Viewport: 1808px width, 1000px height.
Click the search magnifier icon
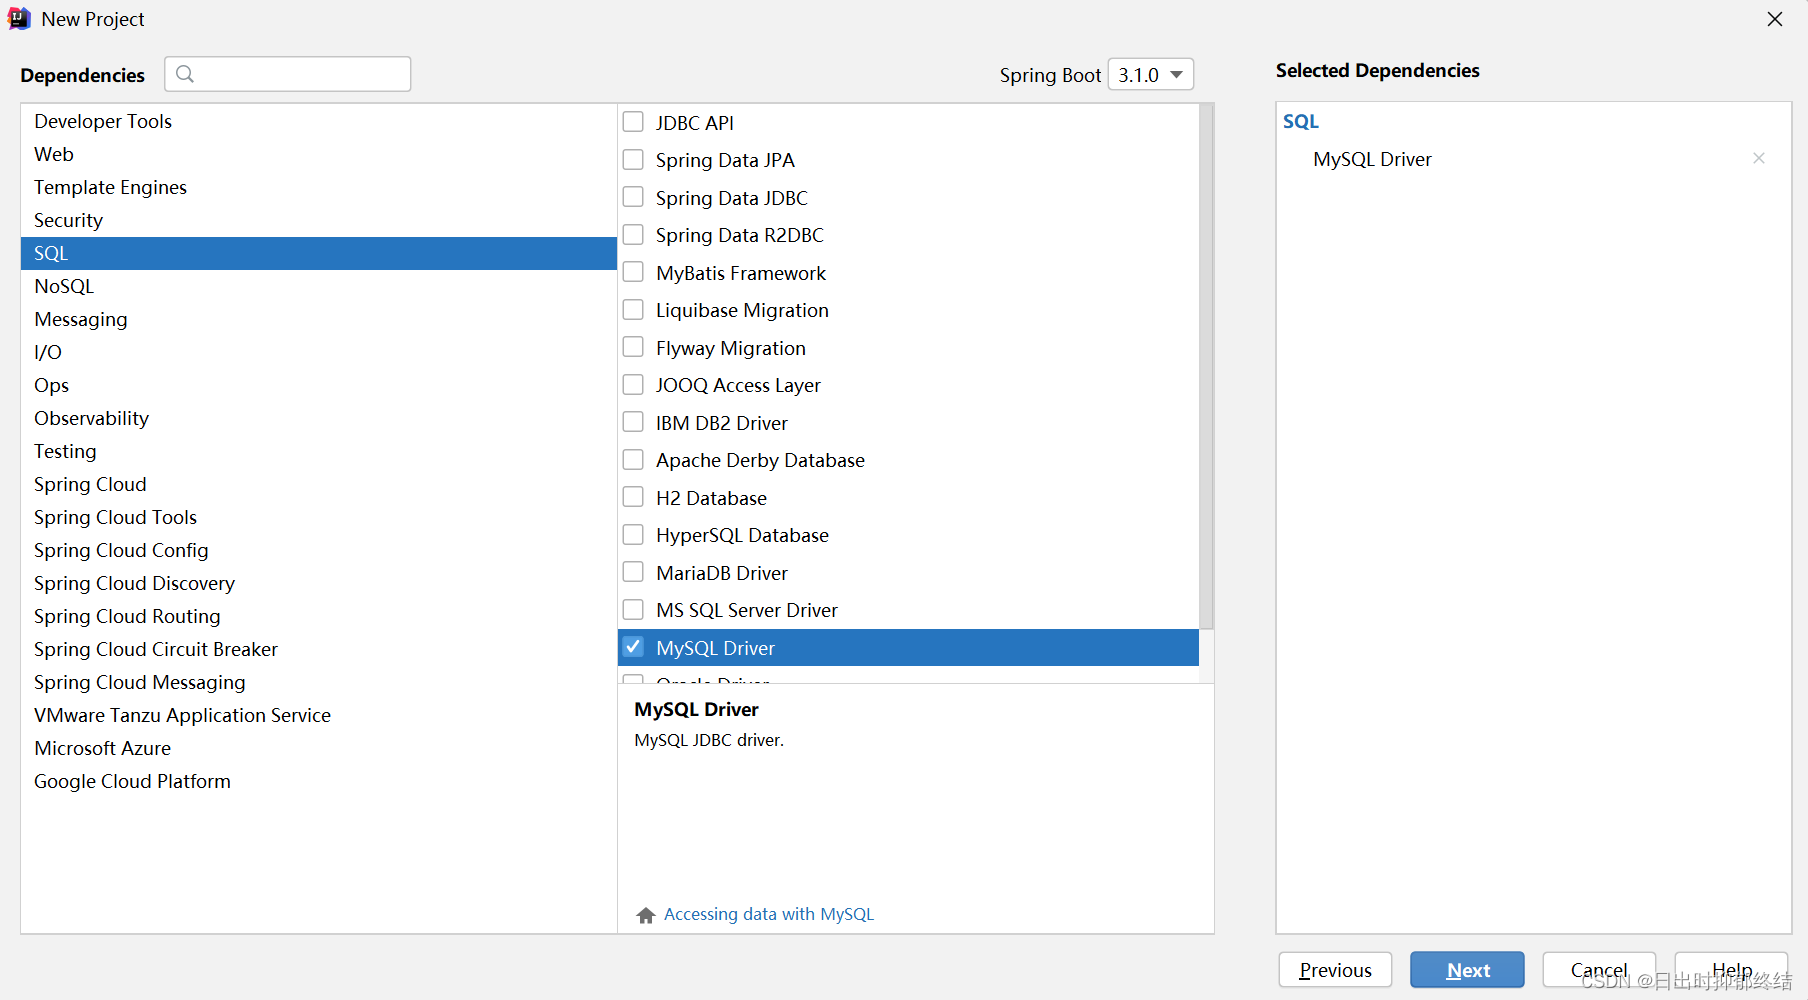coord(185,74)
